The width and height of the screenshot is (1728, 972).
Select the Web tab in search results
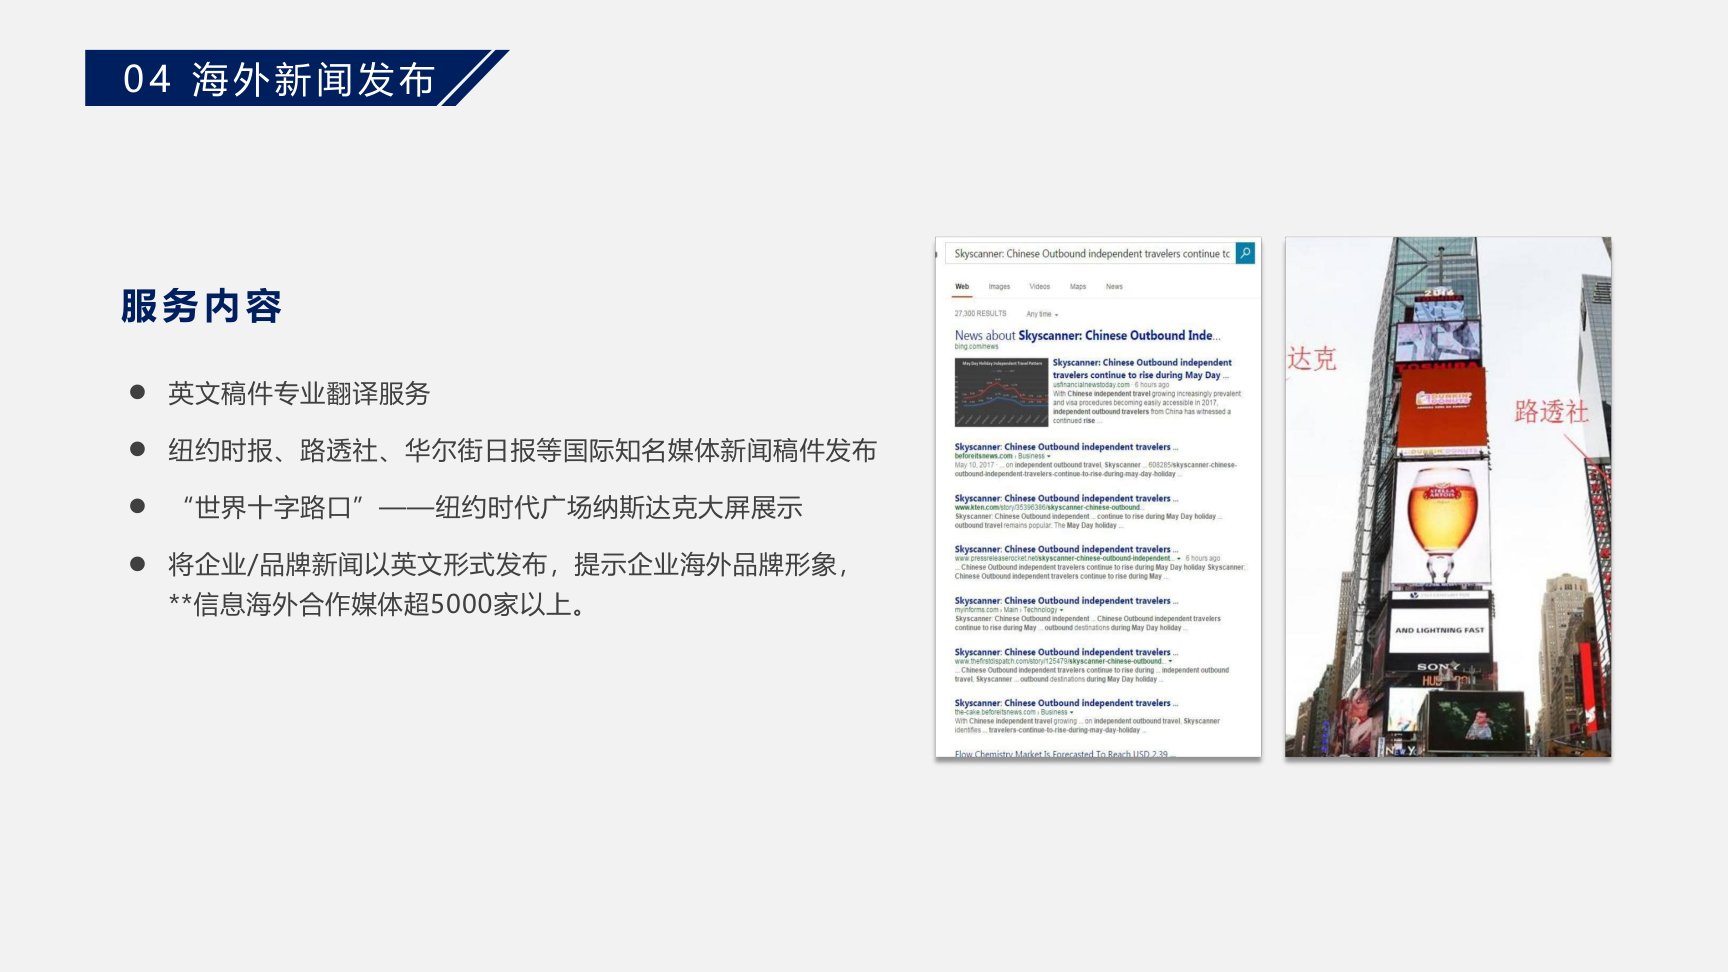coord(962,287)
